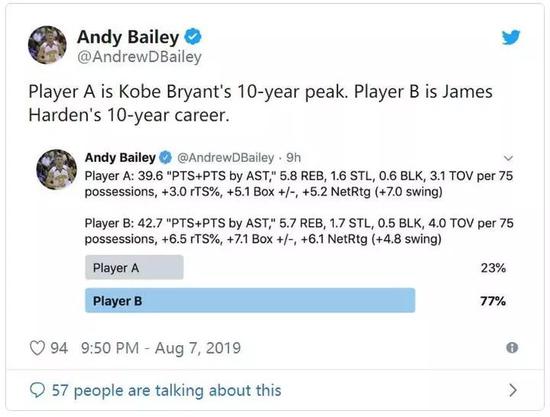Open avatar in the quoted tweet

(56, 169)
